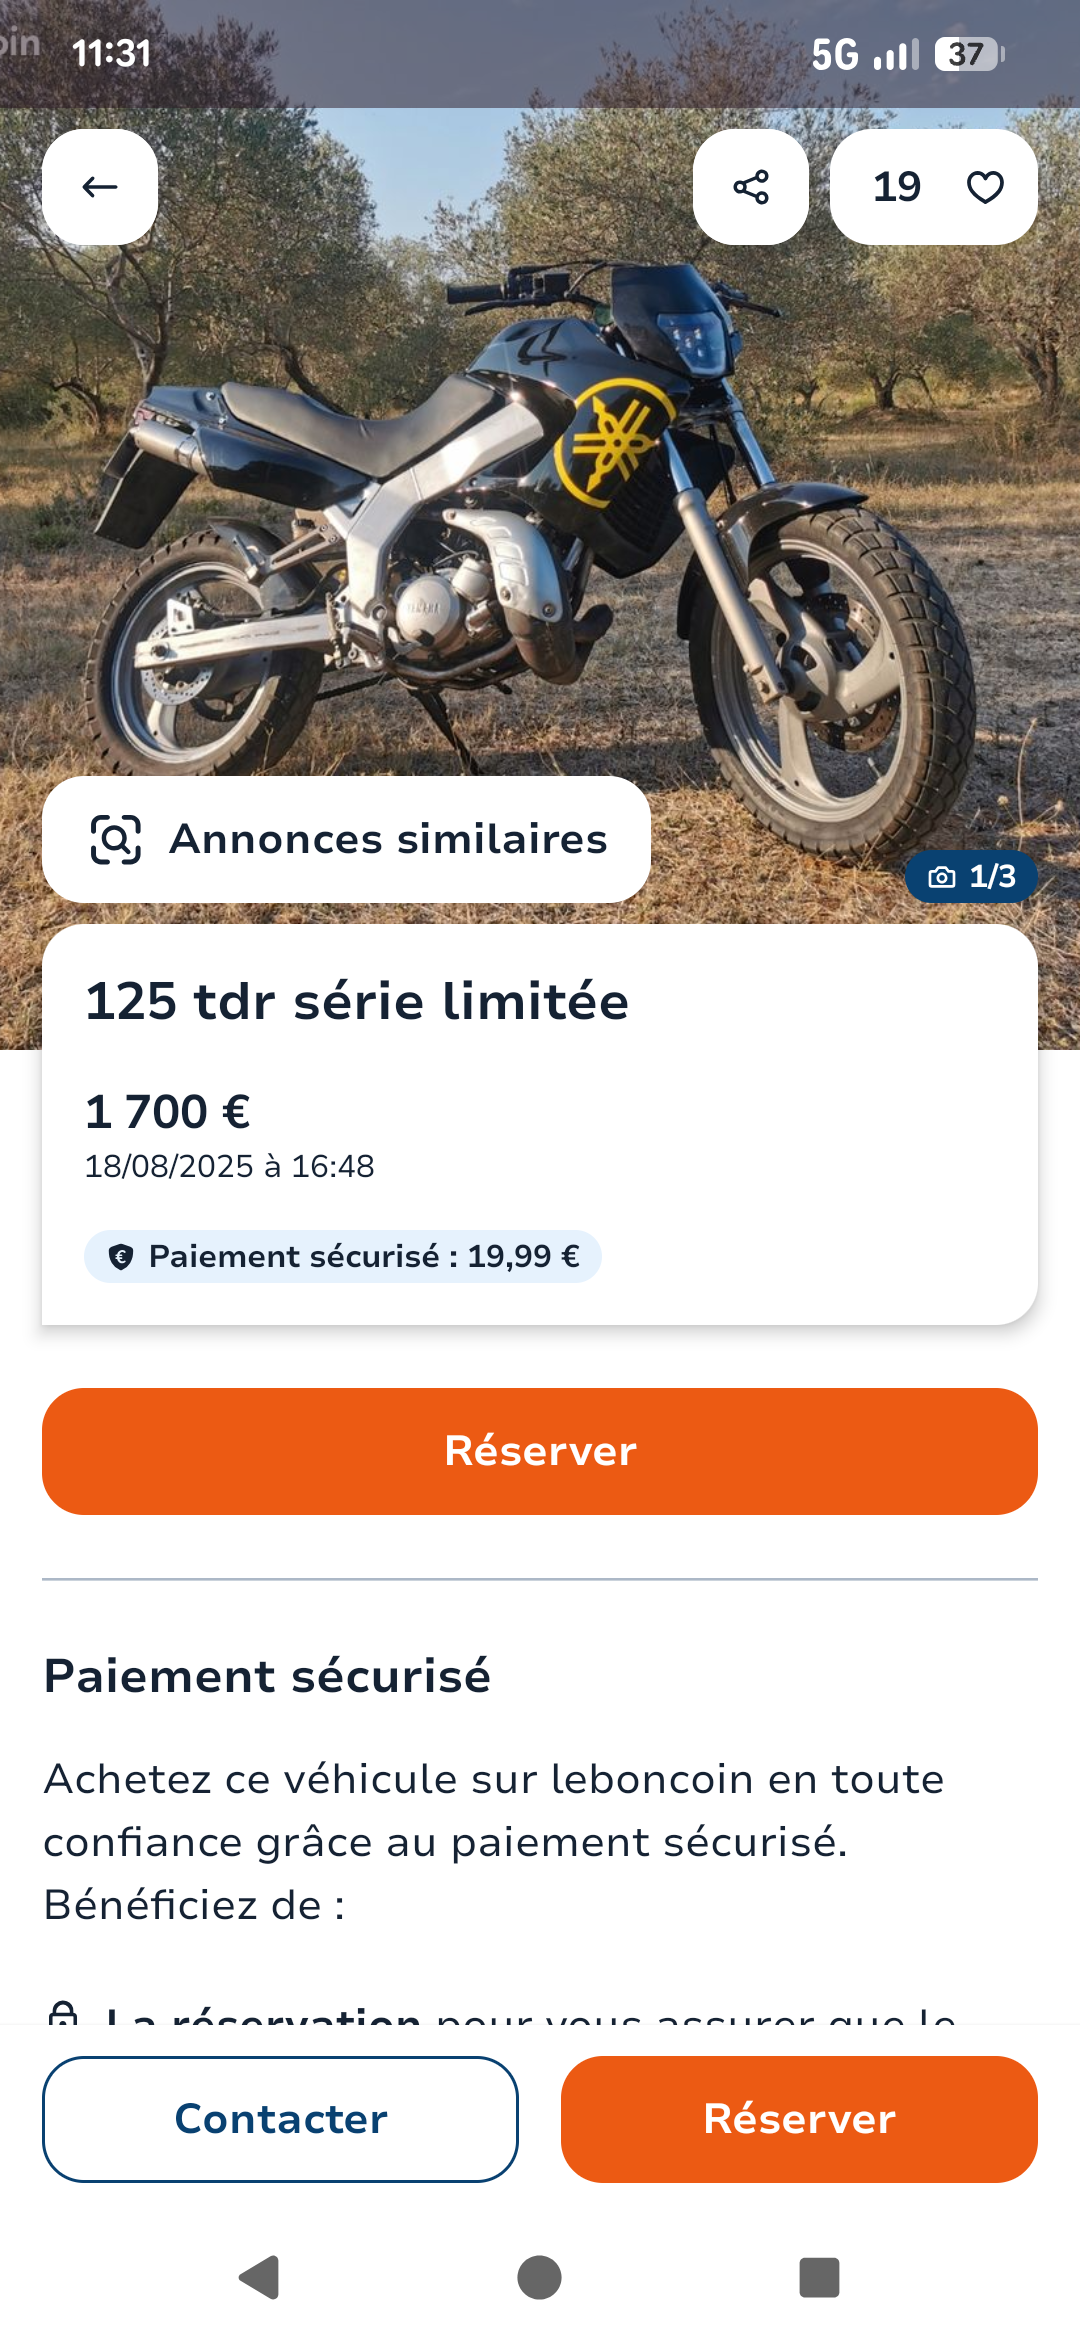Open the share icon
Image resolution: width=1080 pixels, height=2340 pixels.
[x=751, y=187]
